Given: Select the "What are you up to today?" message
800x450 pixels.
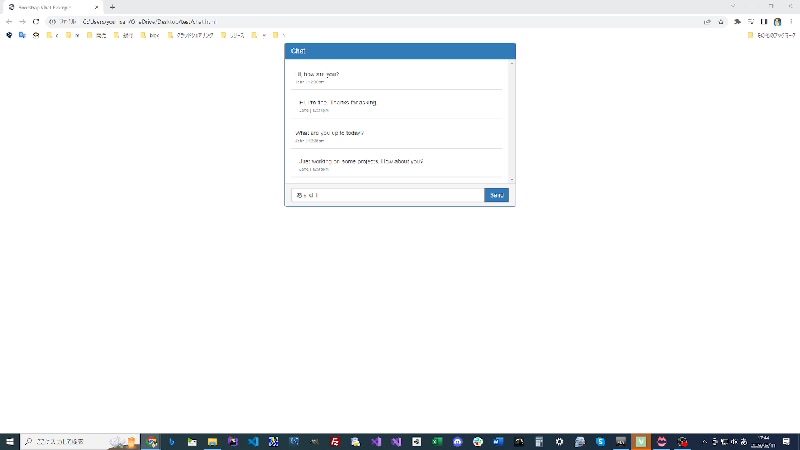Looking at the screenshot, I should click(x=329, y=132).
